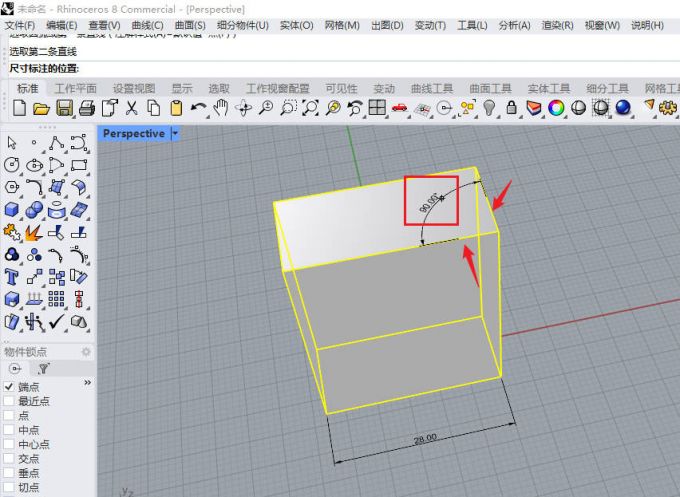The width and height of the screenshot is (680, 497).
Task: Click the Rotate view icon
Action: click(x=243, y=108)
